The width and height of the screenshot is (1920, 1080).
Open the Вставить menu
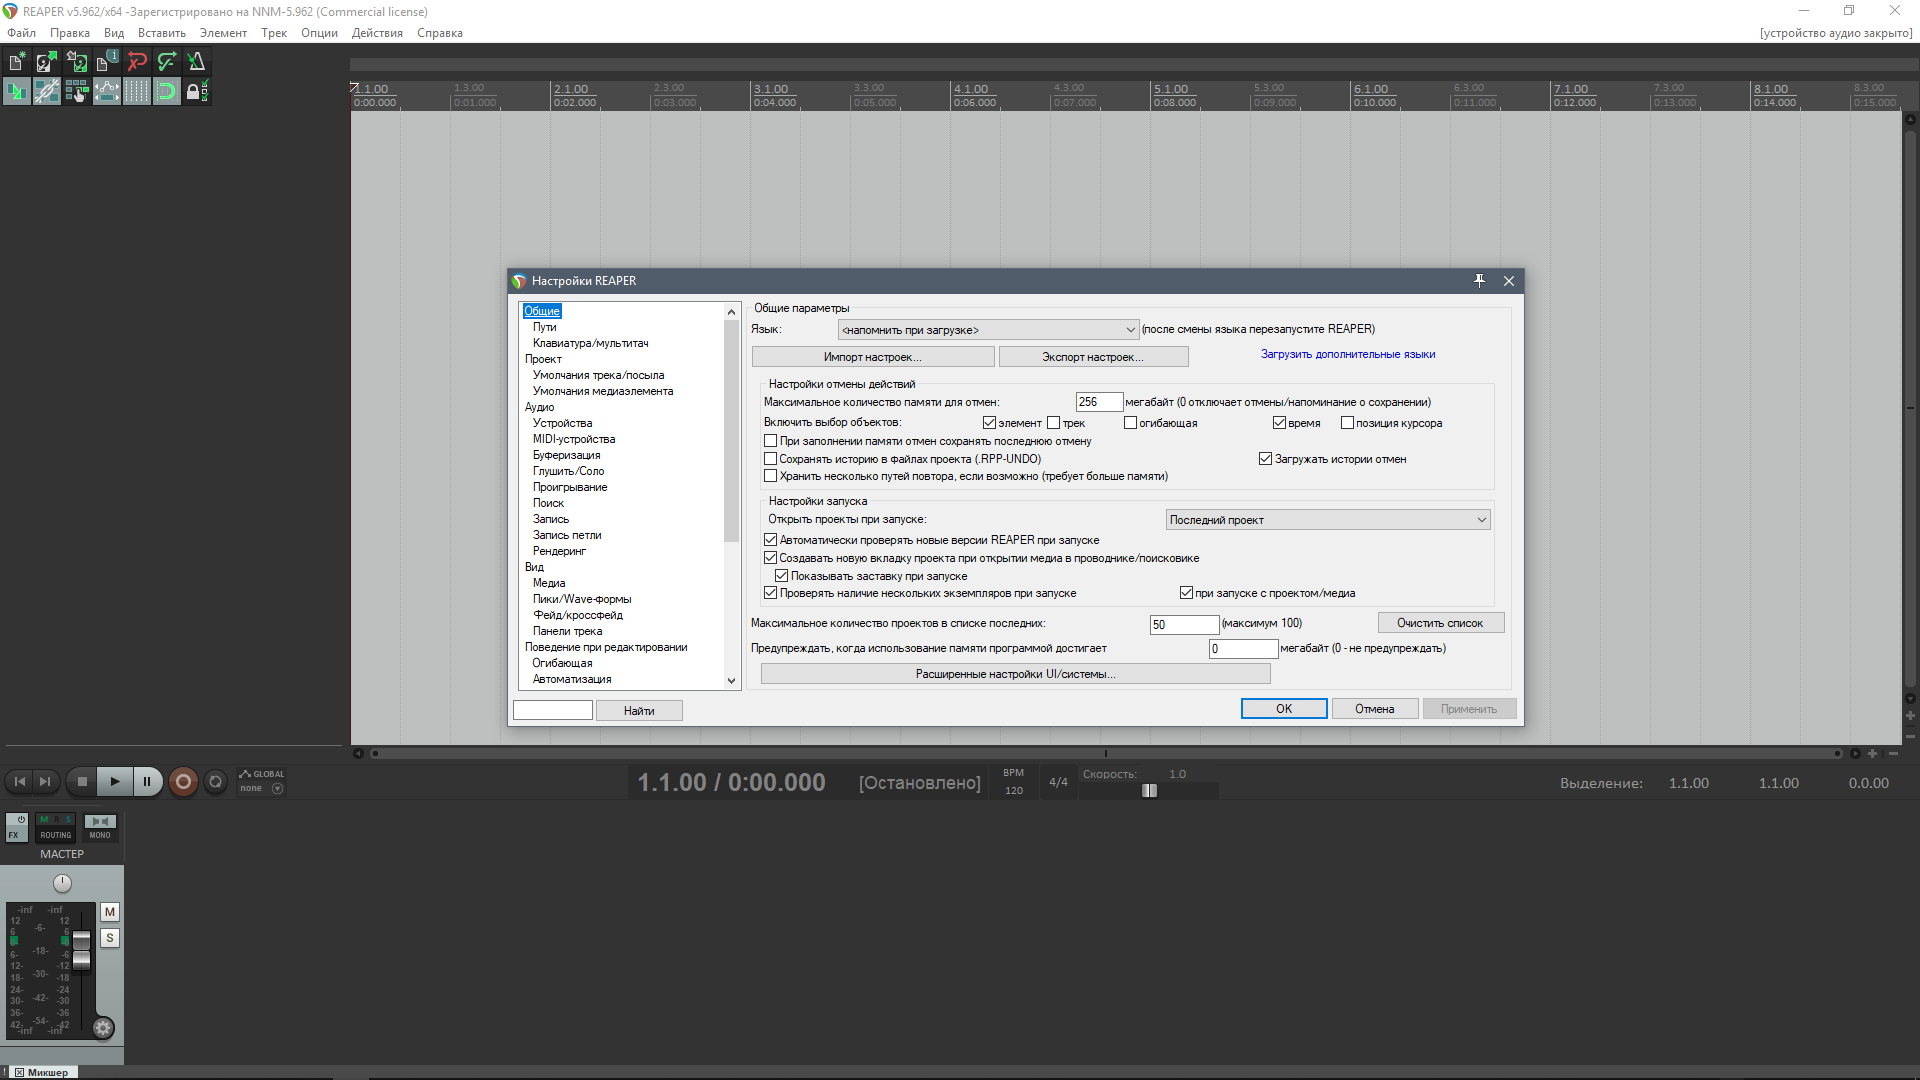tap(162, 33)
